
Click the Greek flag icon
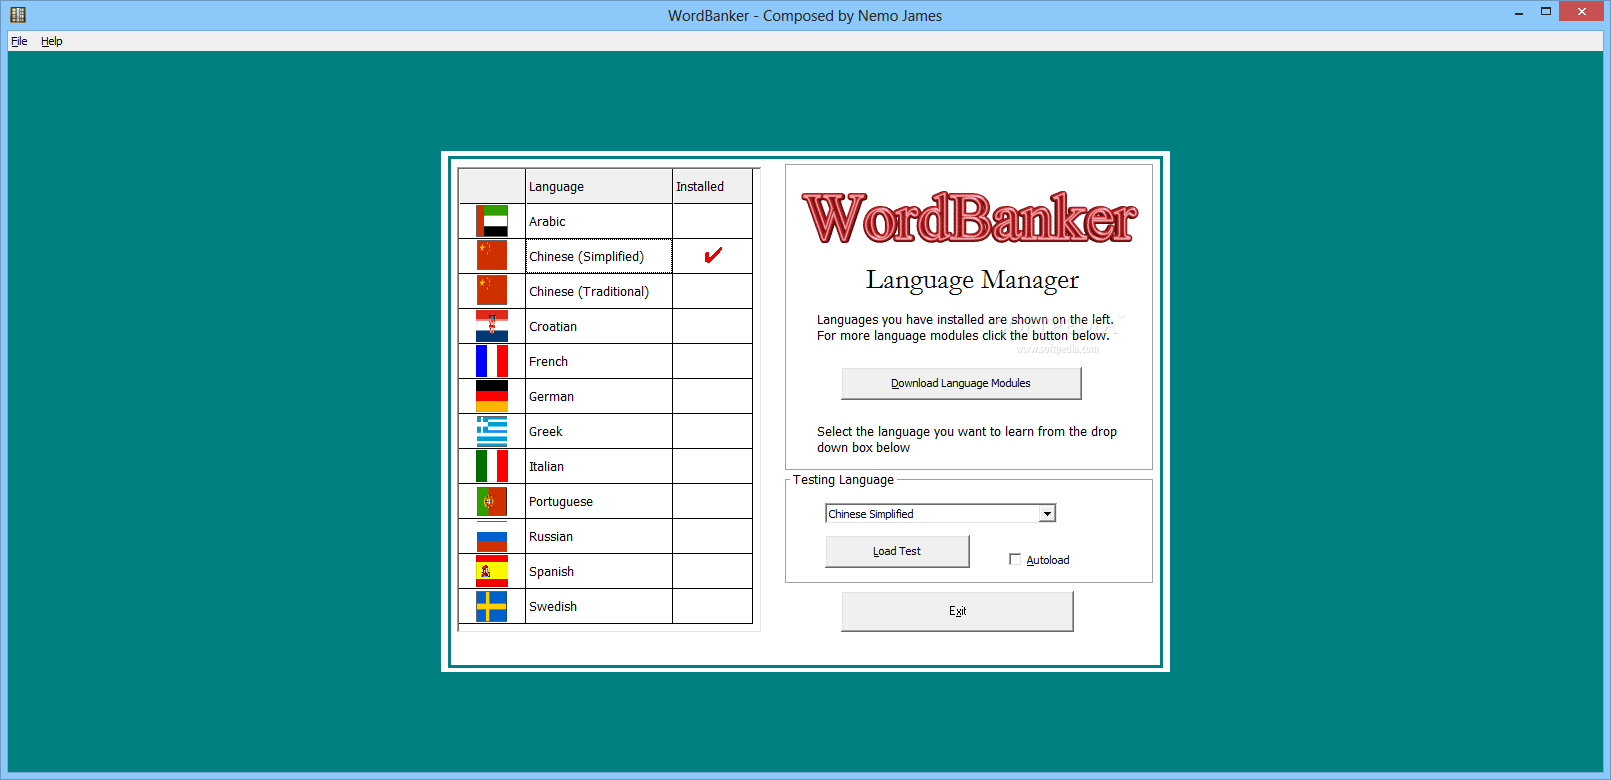(492, 431)
